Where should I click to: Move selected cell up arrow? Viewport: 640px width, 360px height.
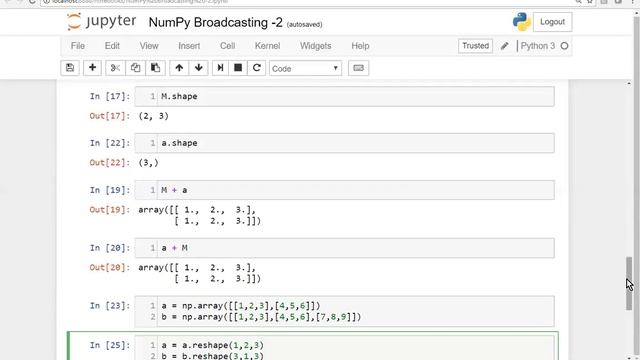179,68
